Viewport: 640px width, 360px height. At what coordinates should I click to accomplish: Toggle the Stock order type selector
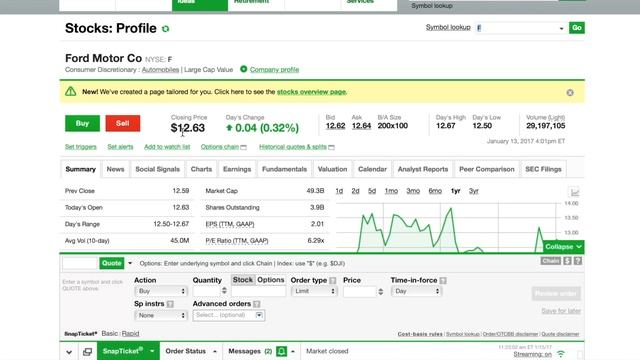click(243, 280)
